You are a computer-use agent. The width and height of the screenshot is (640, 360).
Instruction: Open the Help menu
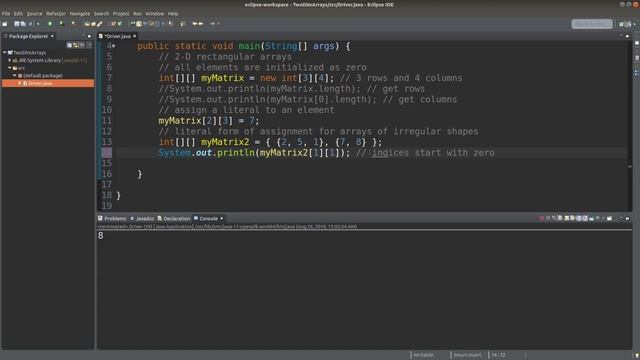pyautogui.click(x=173, y=13)
